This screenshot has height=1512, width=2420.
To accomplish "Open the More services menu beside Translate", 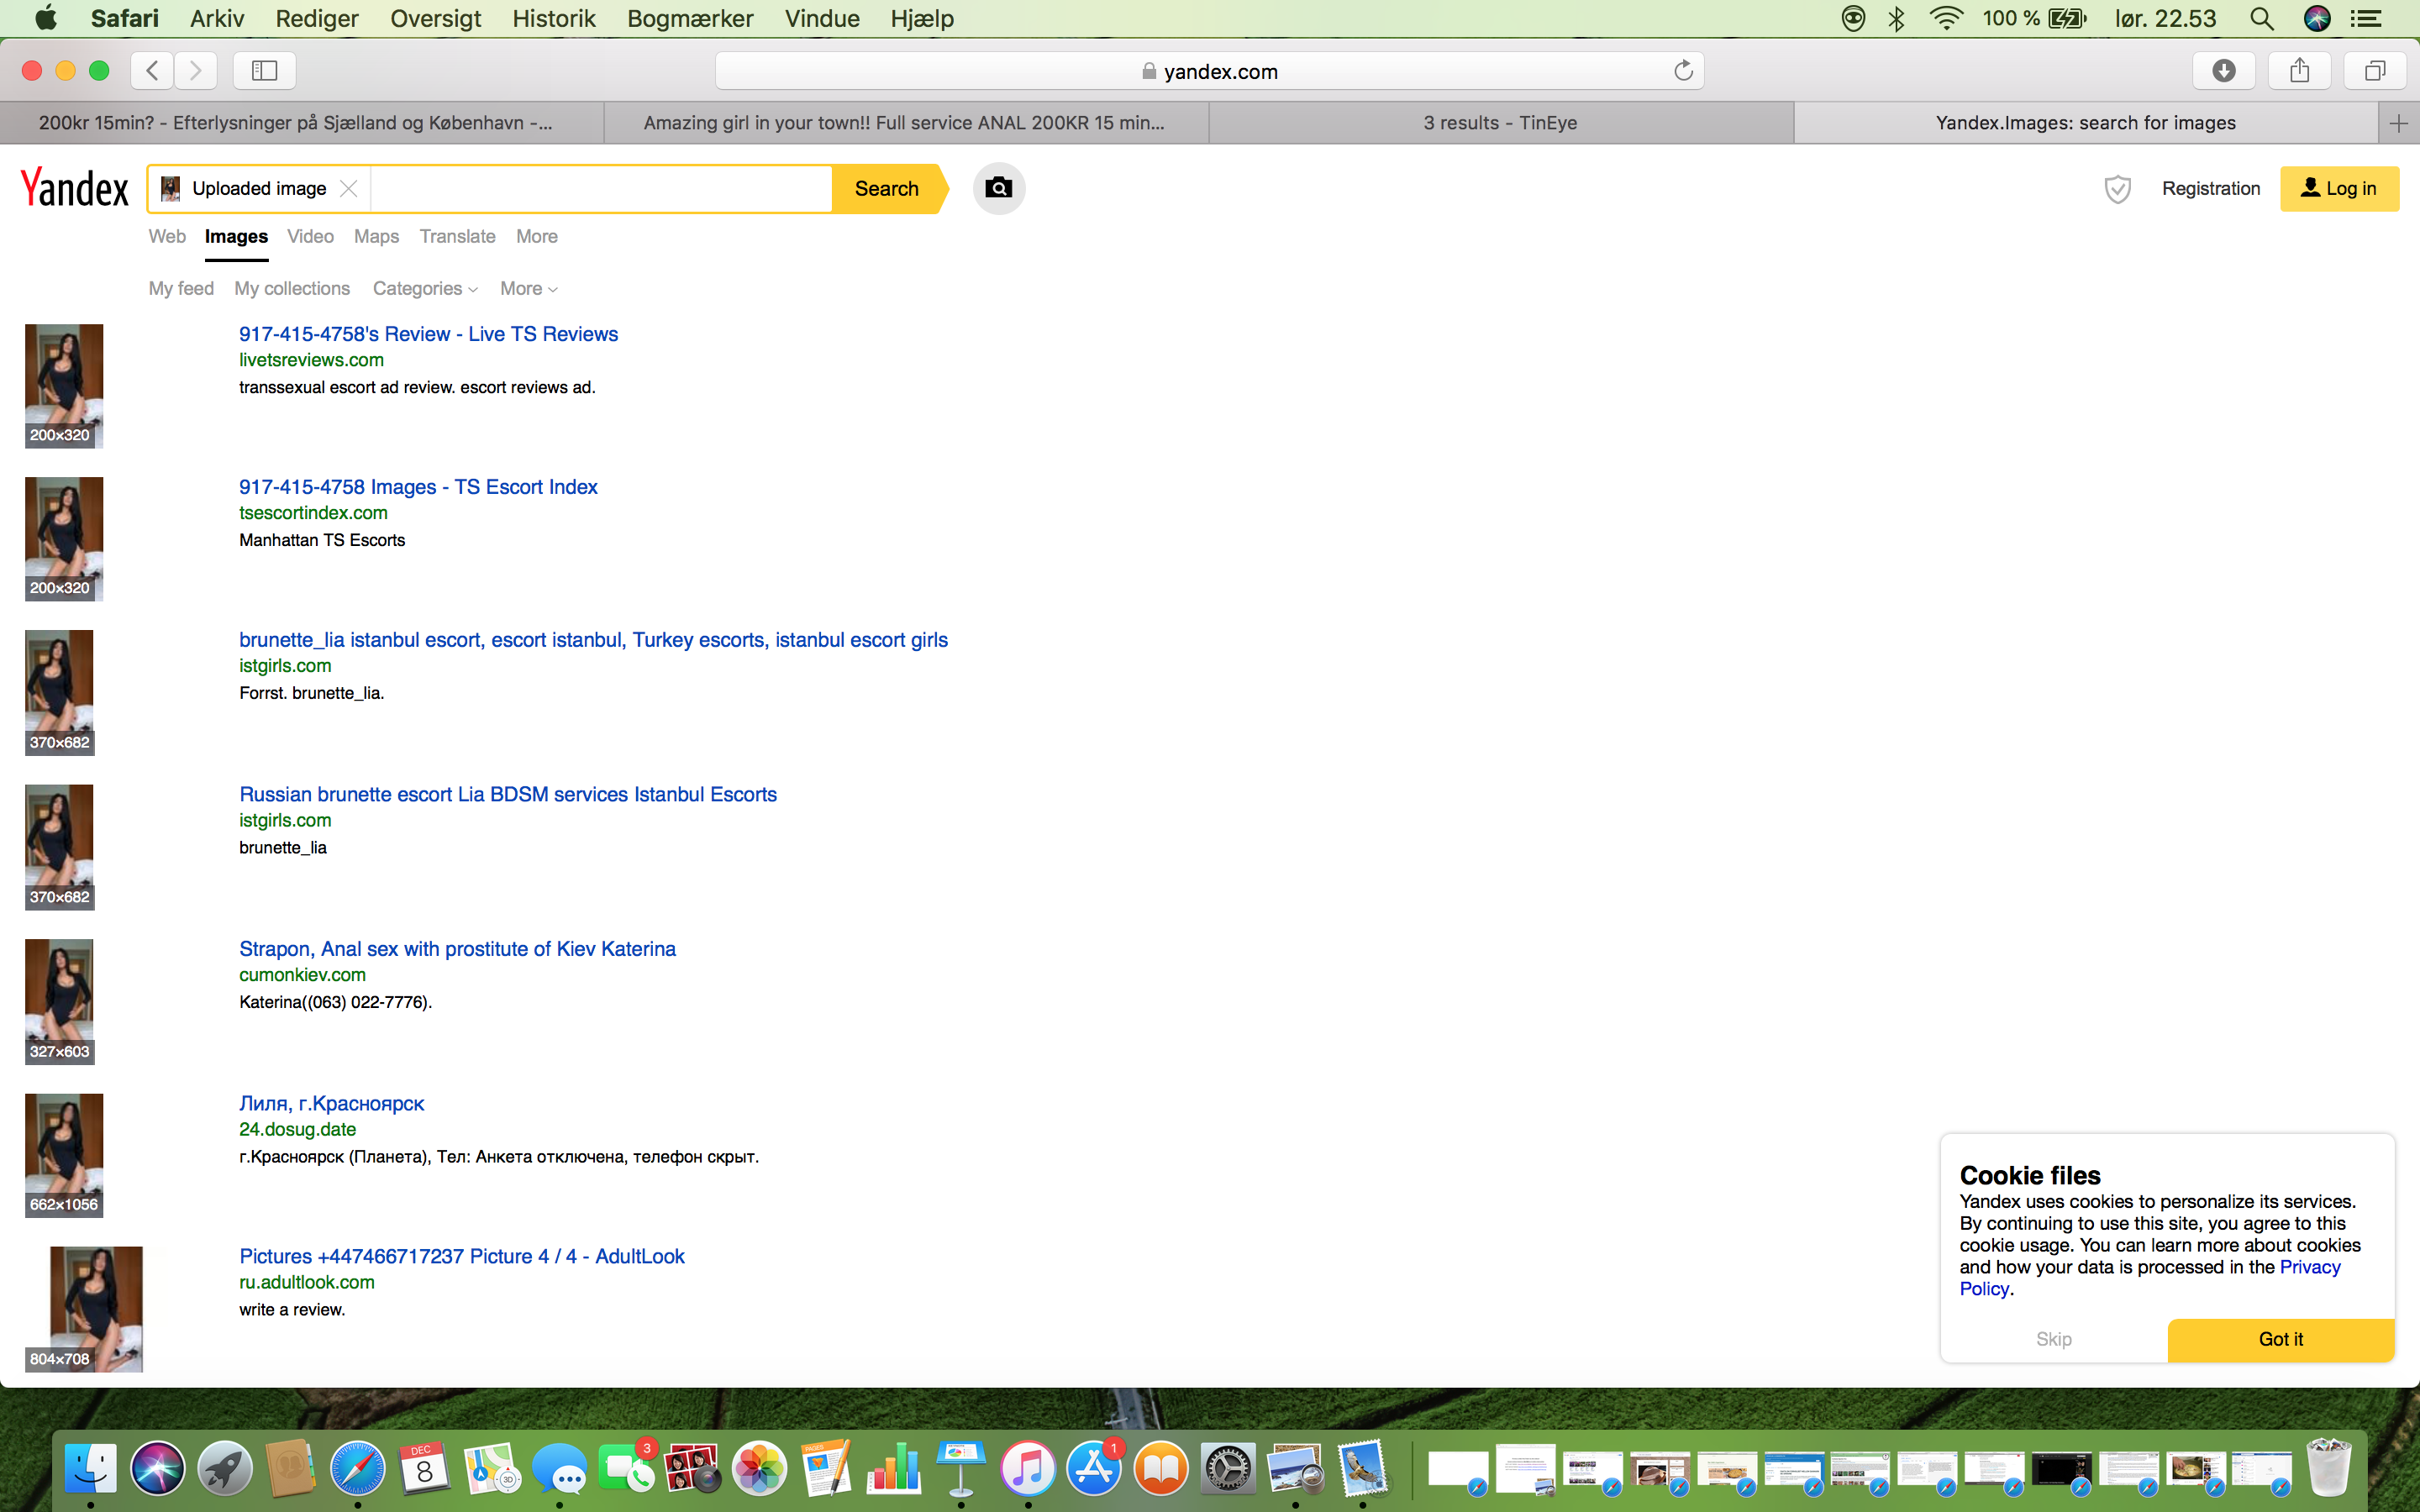I will click(537, 236).
